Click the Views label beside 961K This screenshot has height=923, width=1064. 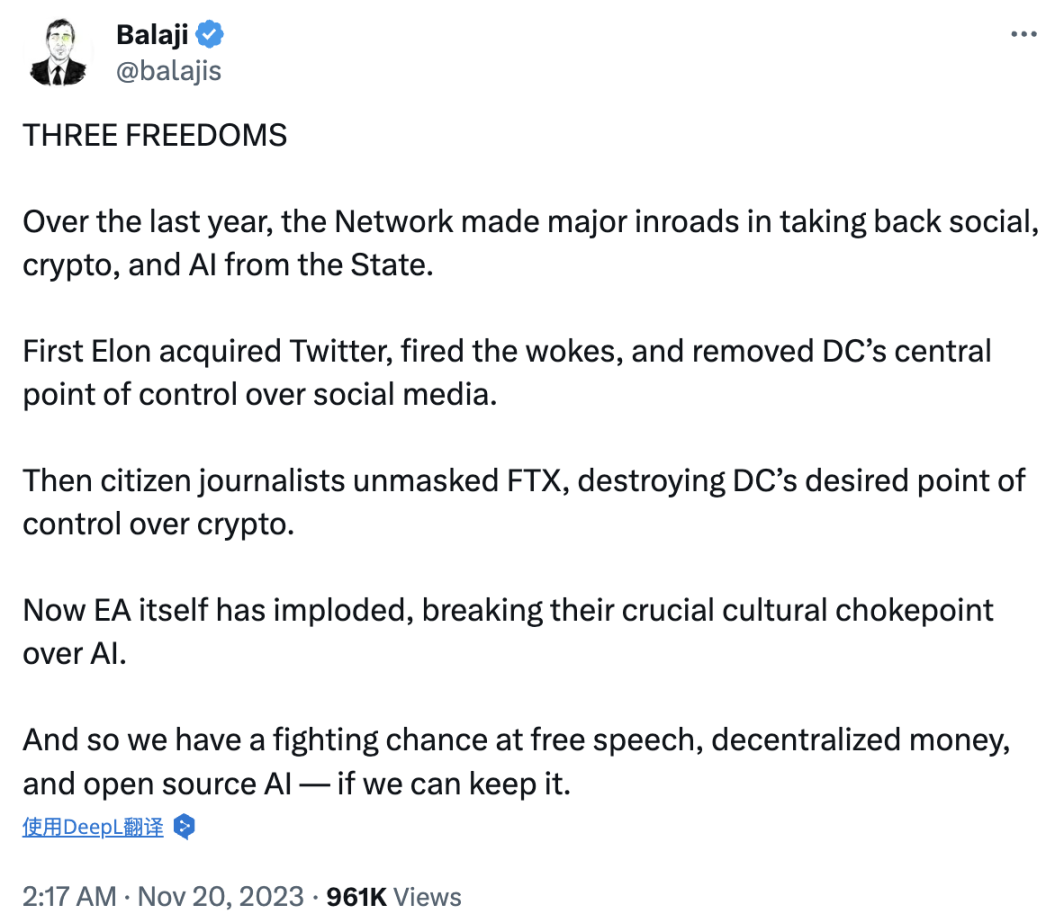(427, 897)
